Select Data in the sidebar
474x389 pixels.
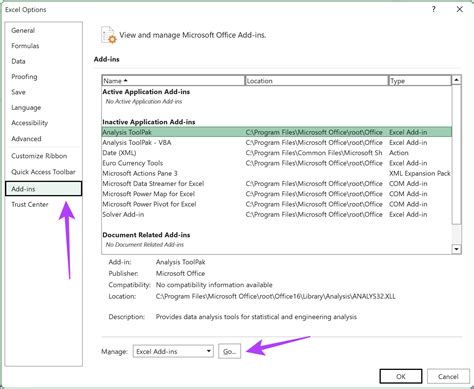[18, 61]
